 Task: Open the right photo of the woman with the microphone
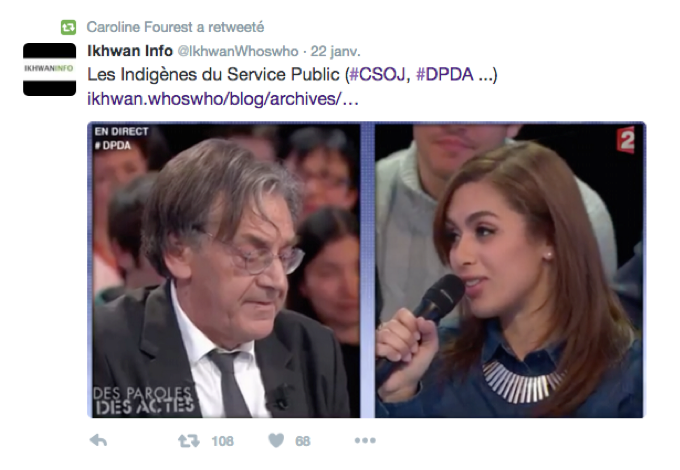click(509, 270)
